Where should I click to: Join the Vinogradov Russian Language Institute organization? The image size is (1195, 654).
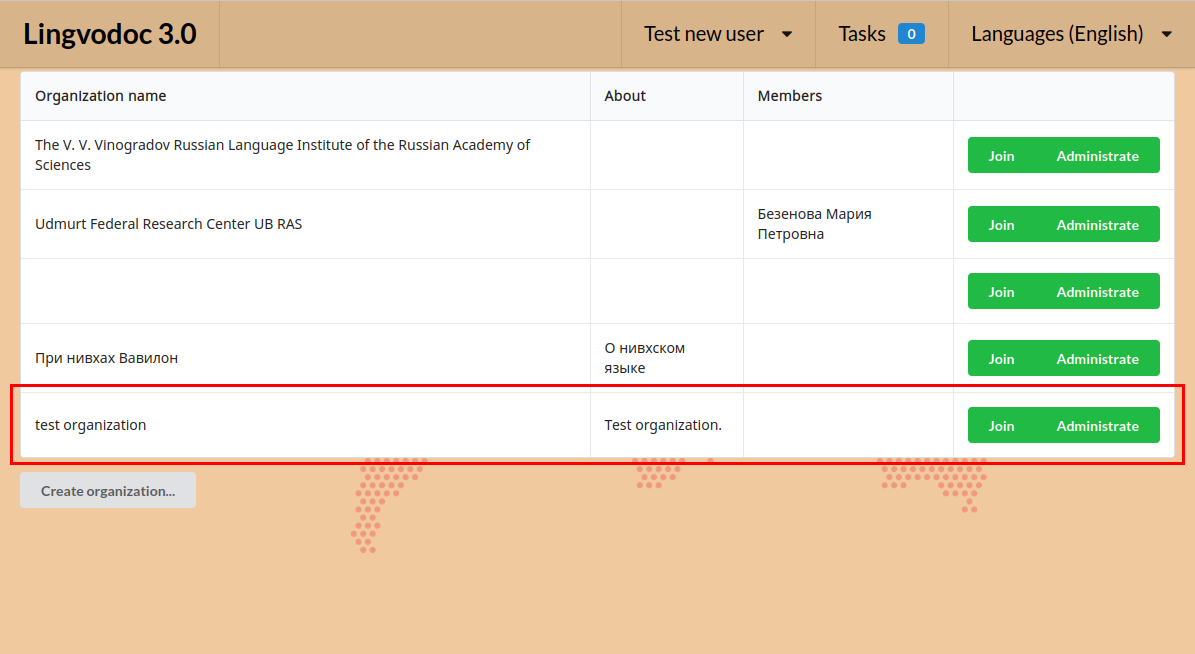tap(1001, 155)
